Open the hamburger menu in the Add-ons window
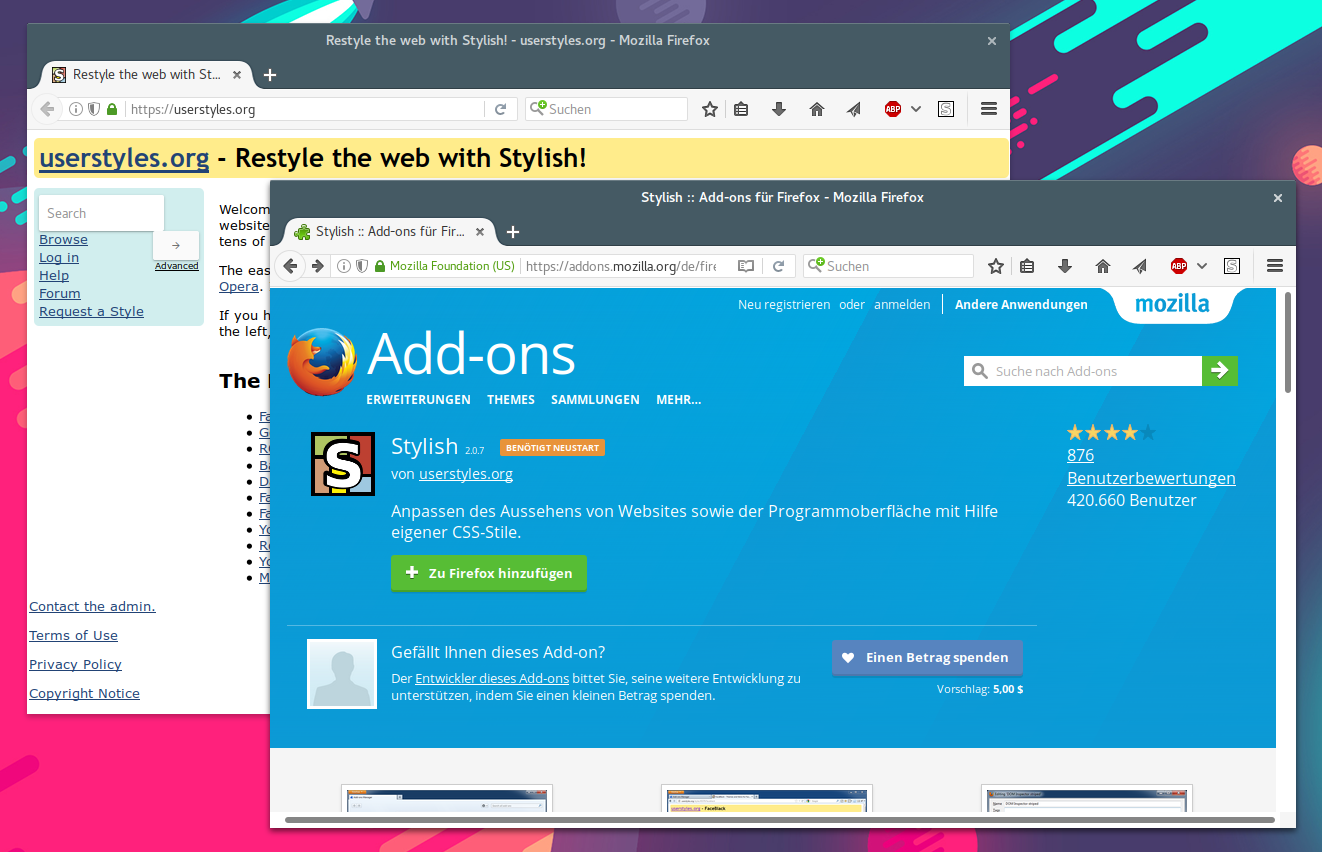The height and width of the screenshot is (852, 1322). (x=1274, y=266)
